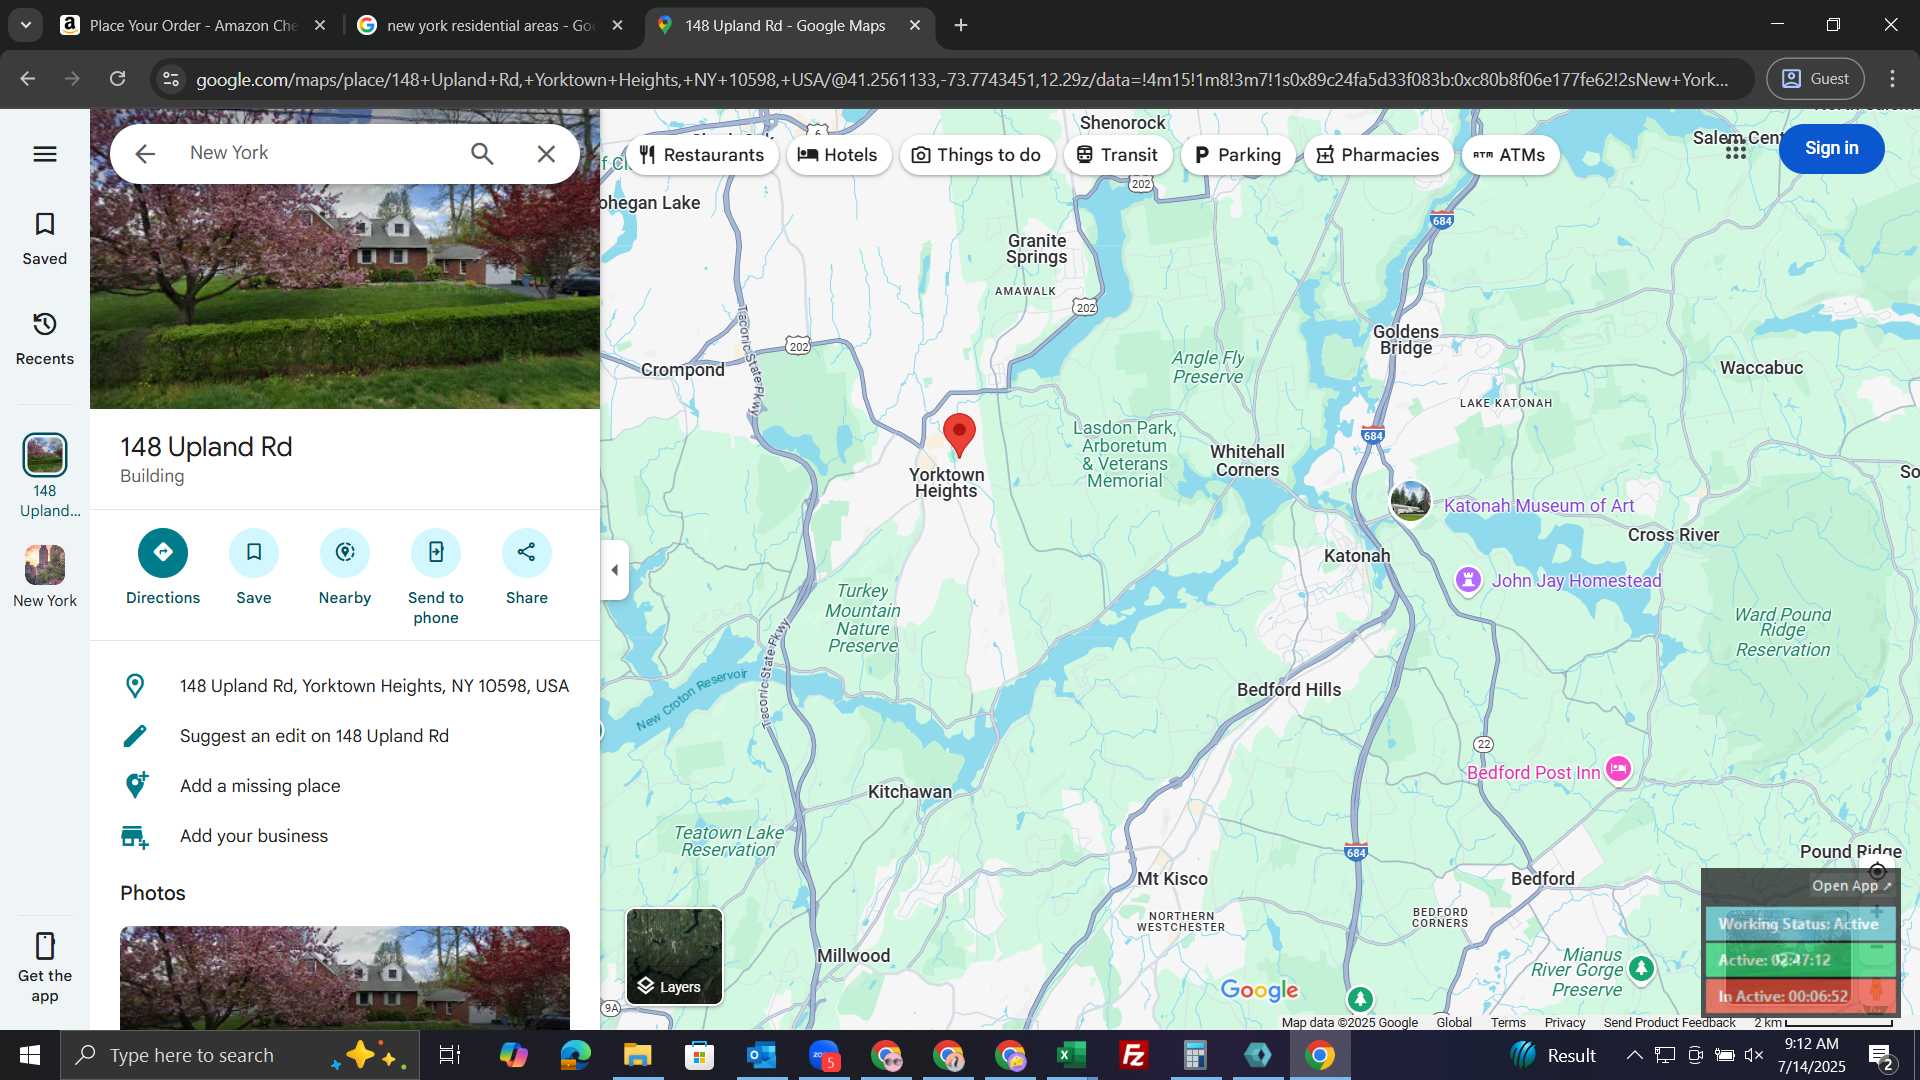Filter map by Parking

click(x=1238, y=155)
